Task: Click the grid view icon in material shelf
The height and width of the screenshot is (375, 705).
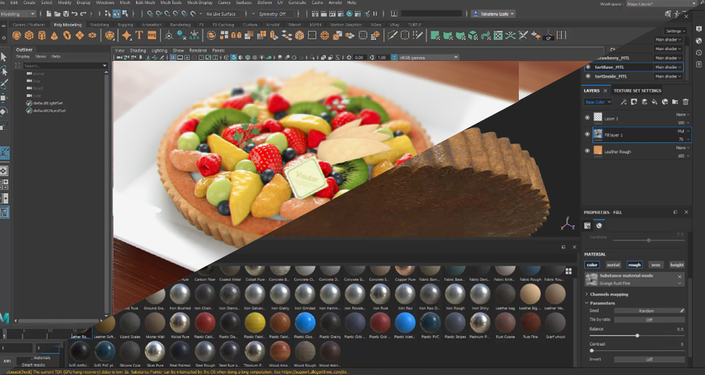Action: point(569,271)
